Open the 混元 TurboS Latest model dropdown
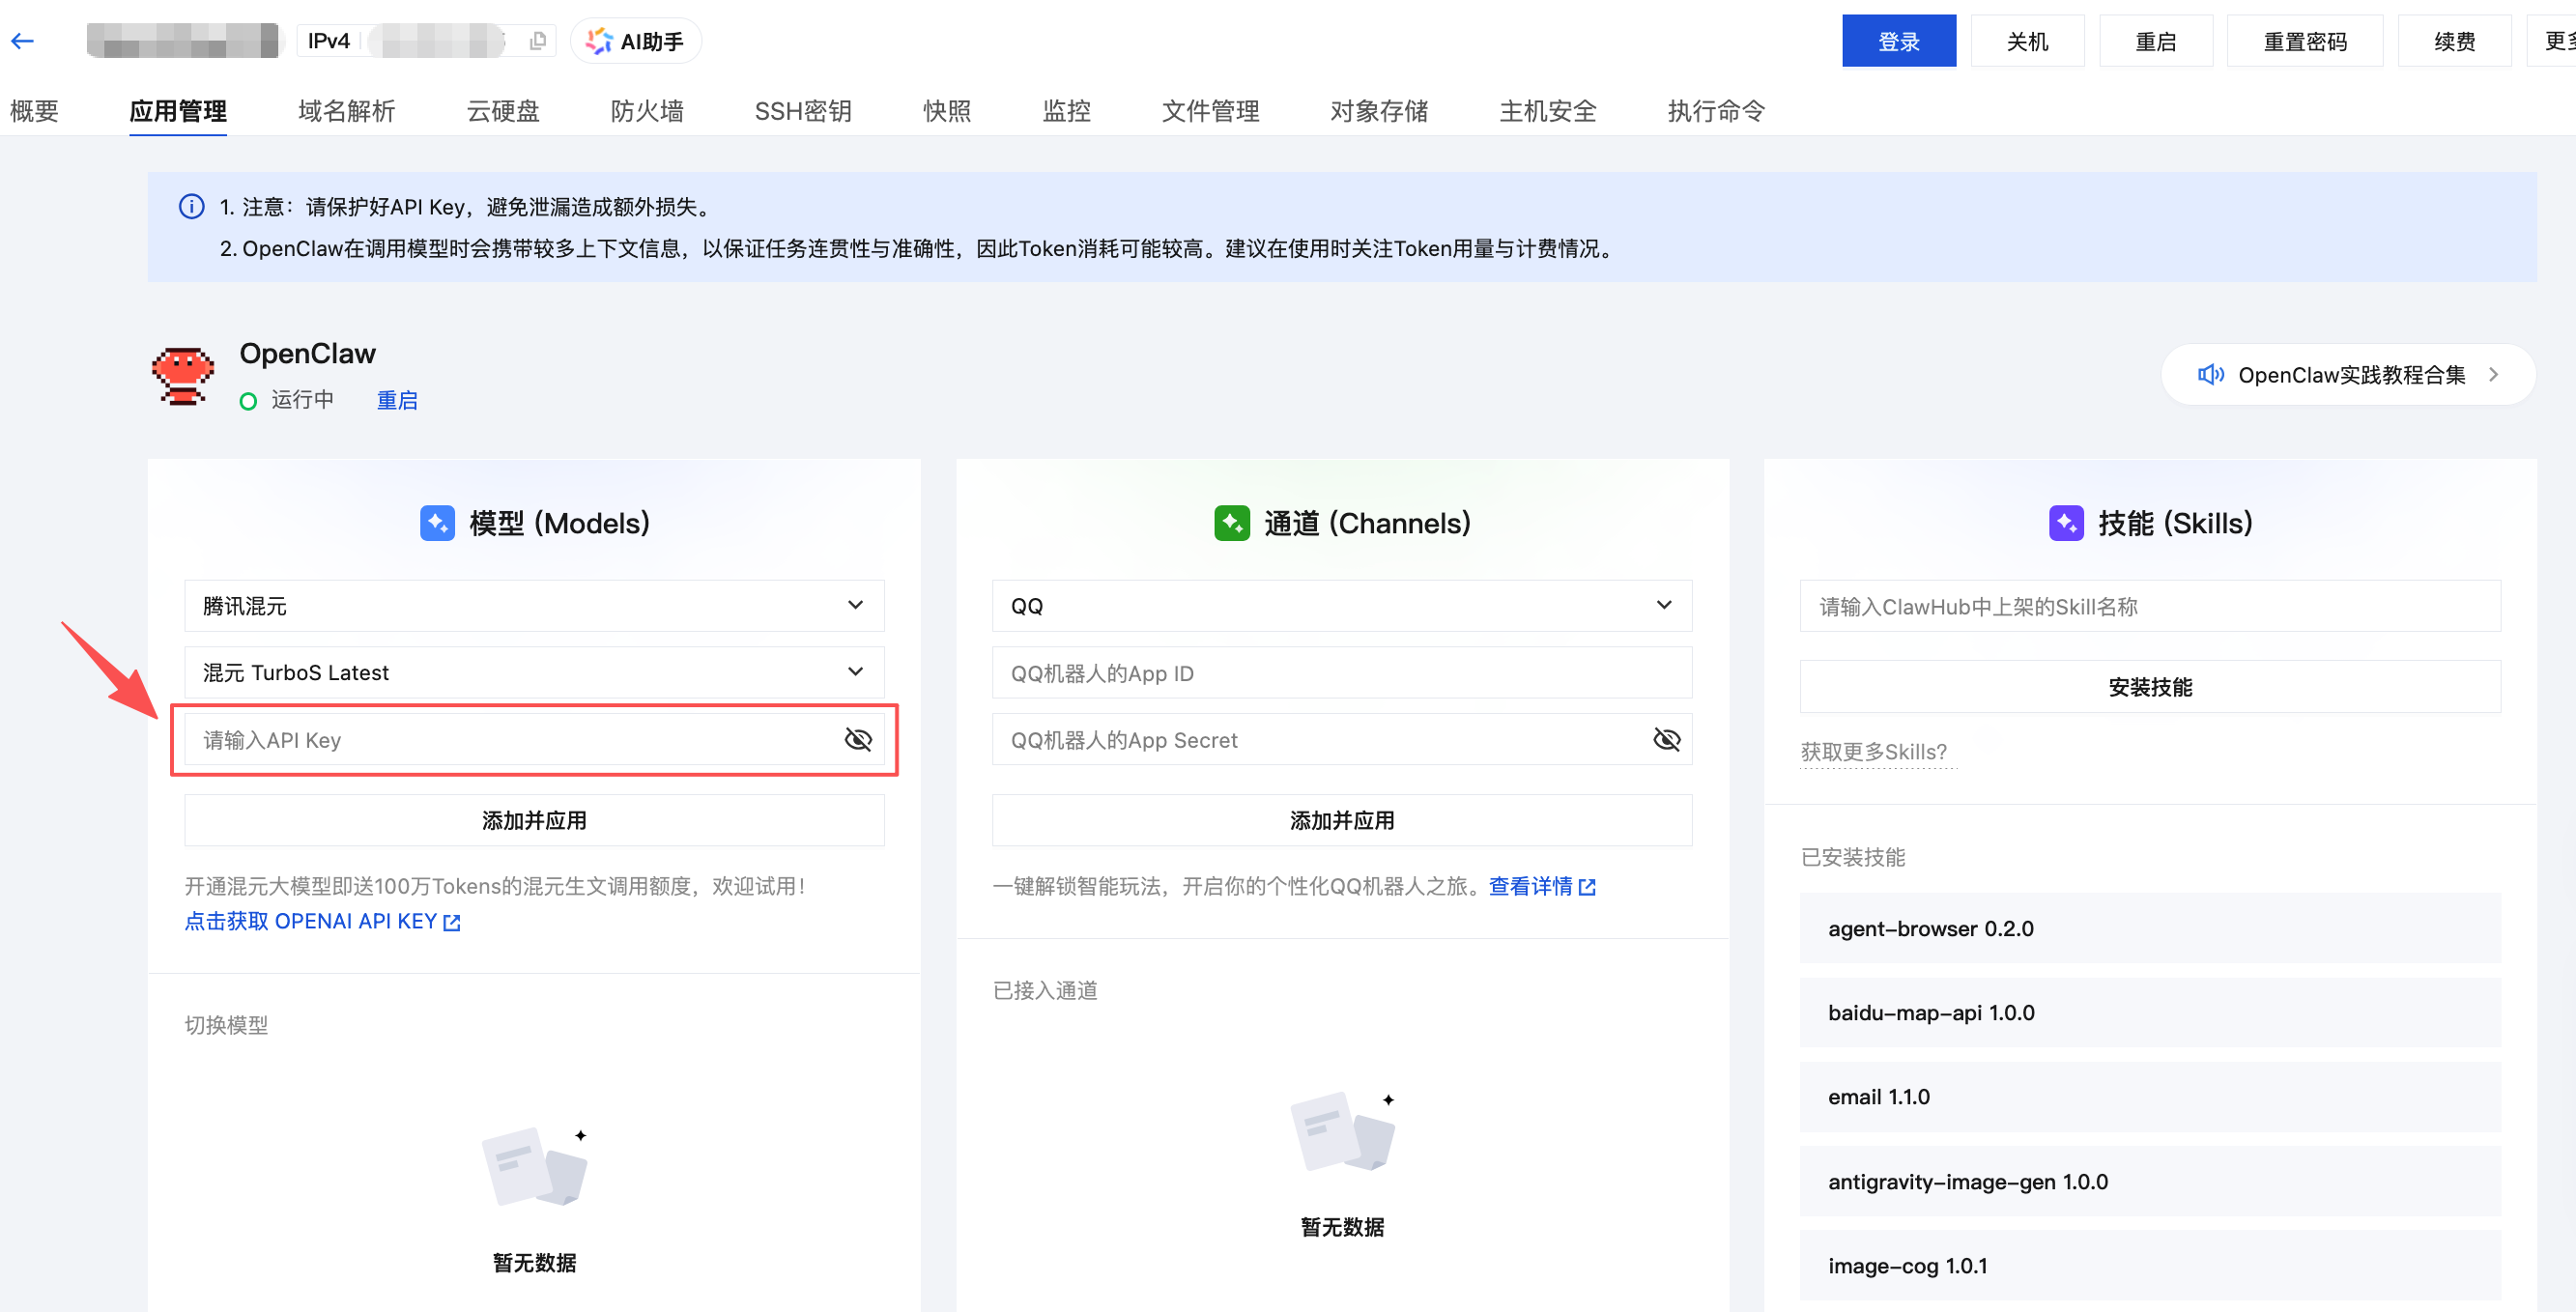The image size is (2576, 1312). coord(855,672)
